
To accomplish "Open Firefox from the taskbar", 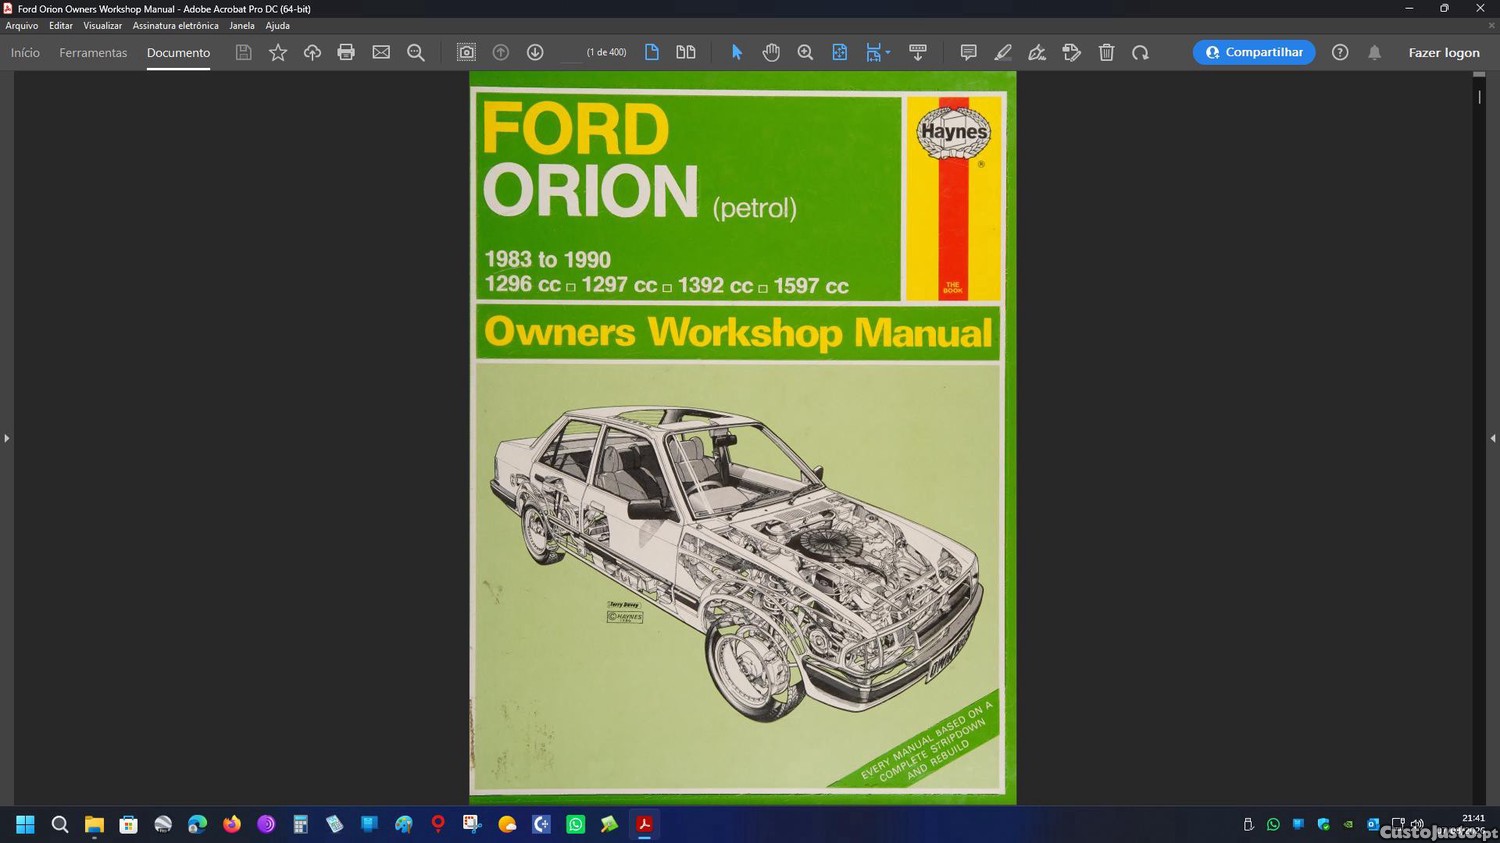I will tap(232, 824).
